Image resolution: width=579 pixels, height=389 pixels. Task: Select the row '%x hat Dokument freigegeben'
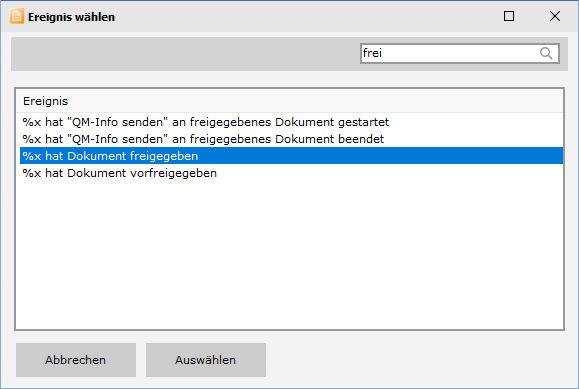point(291,156)
